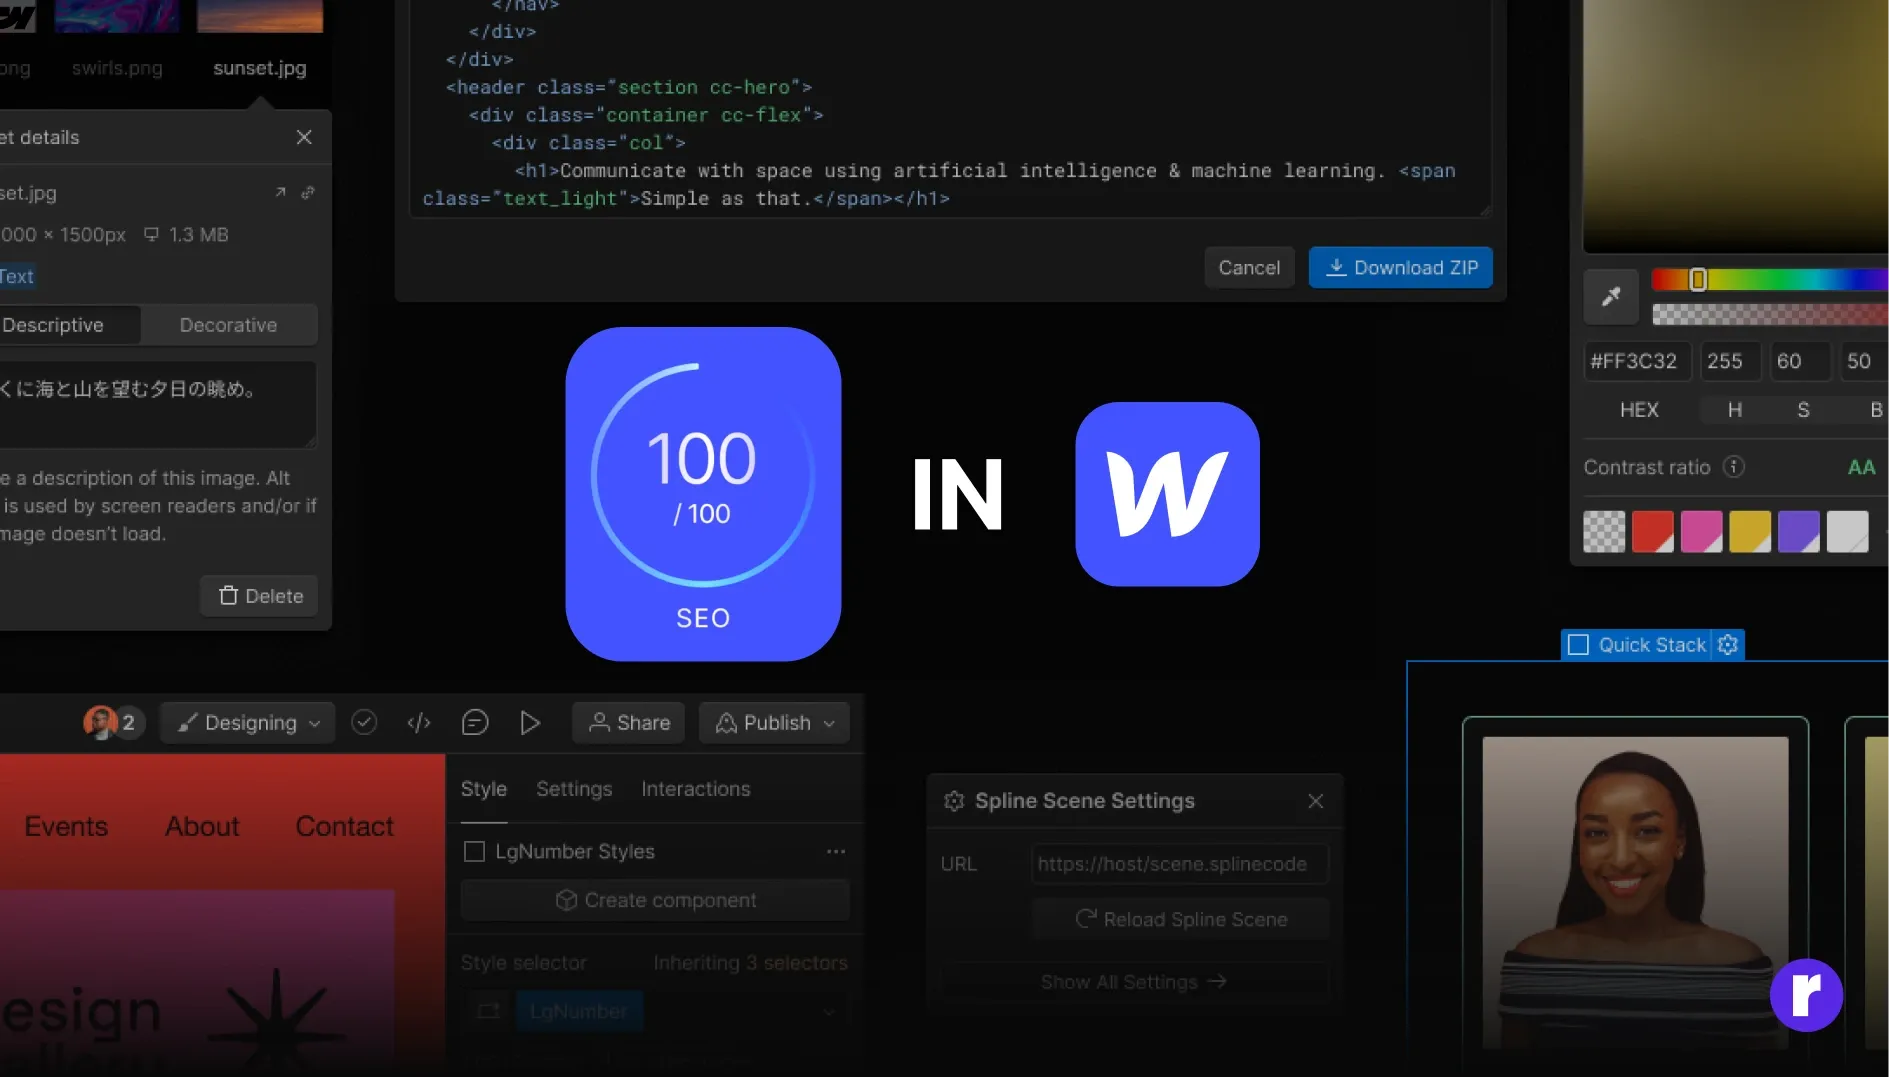The width and height of the screenshot is (1889, 1077).
Task: Click the Create component button
Action: tap(655, 900)
